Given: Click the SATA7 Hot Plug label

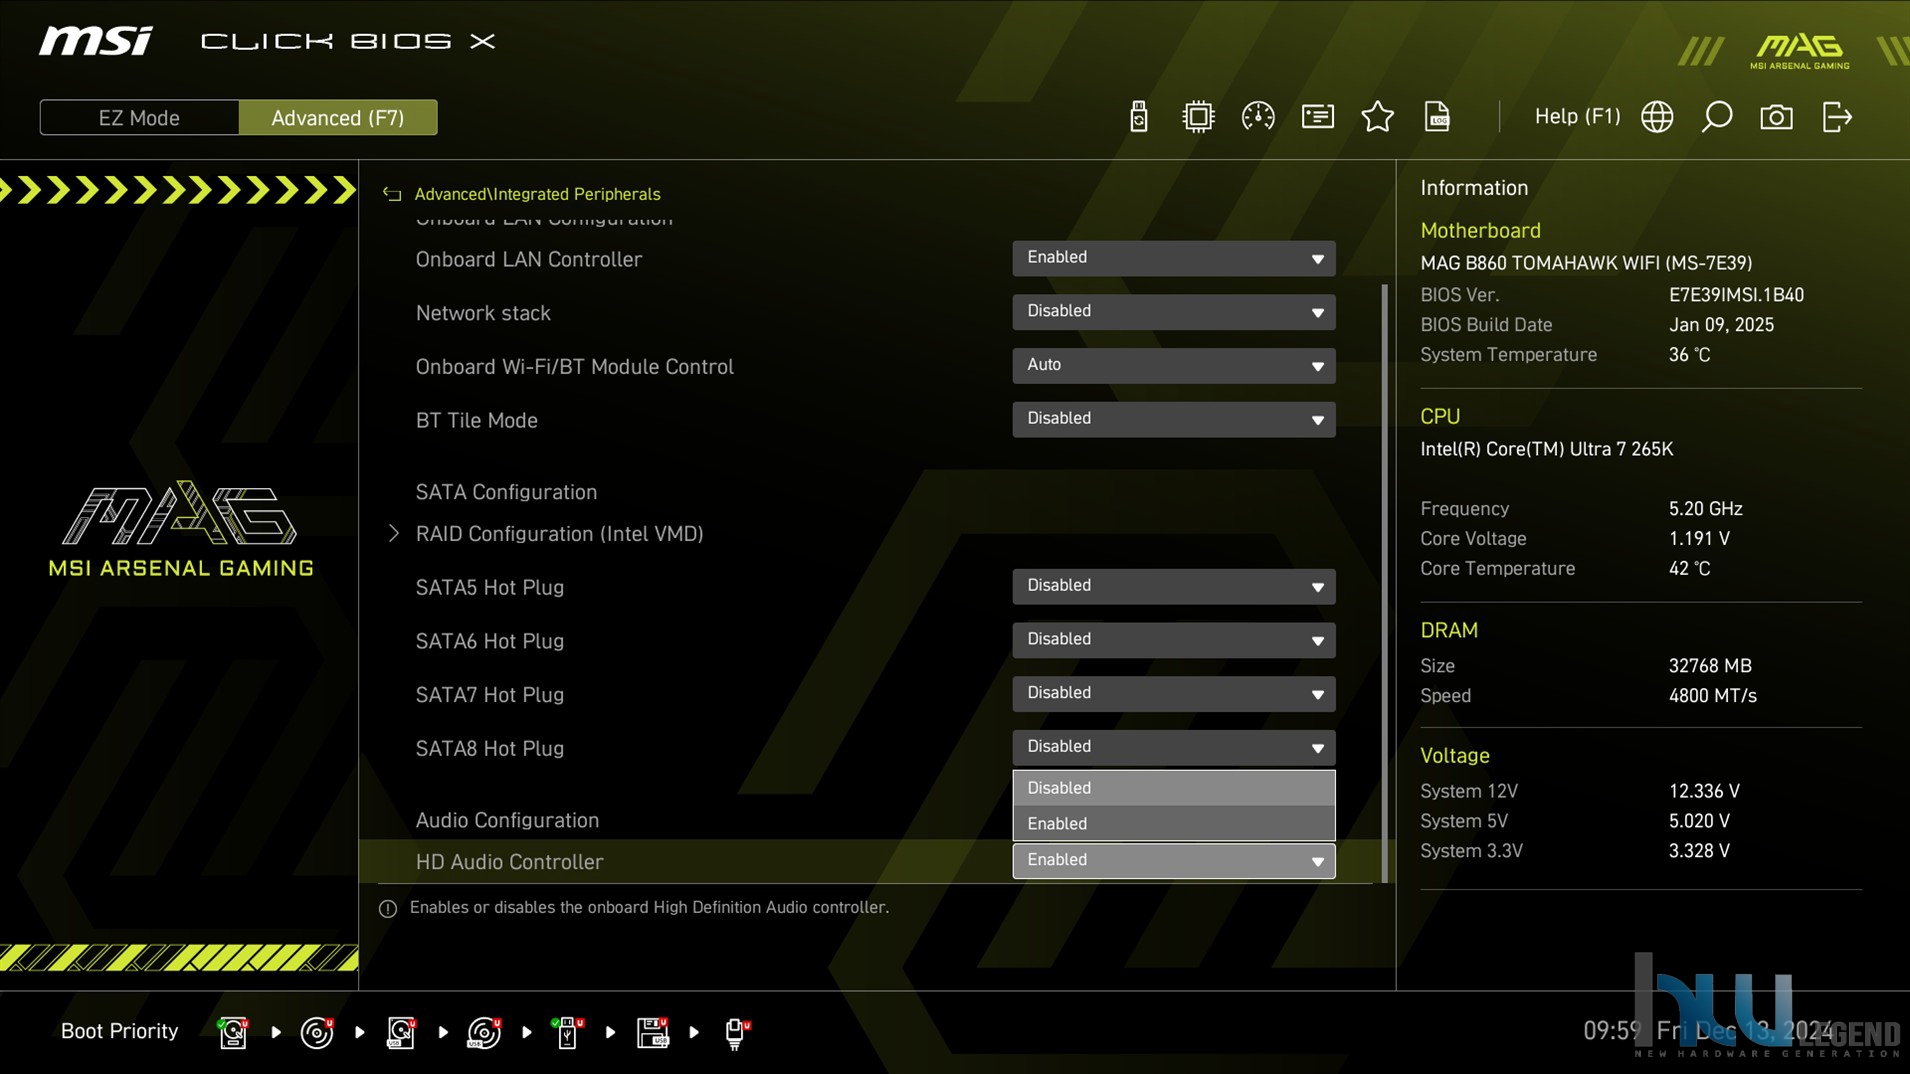Looking at the screenshot, I should [x=489, y=695].
